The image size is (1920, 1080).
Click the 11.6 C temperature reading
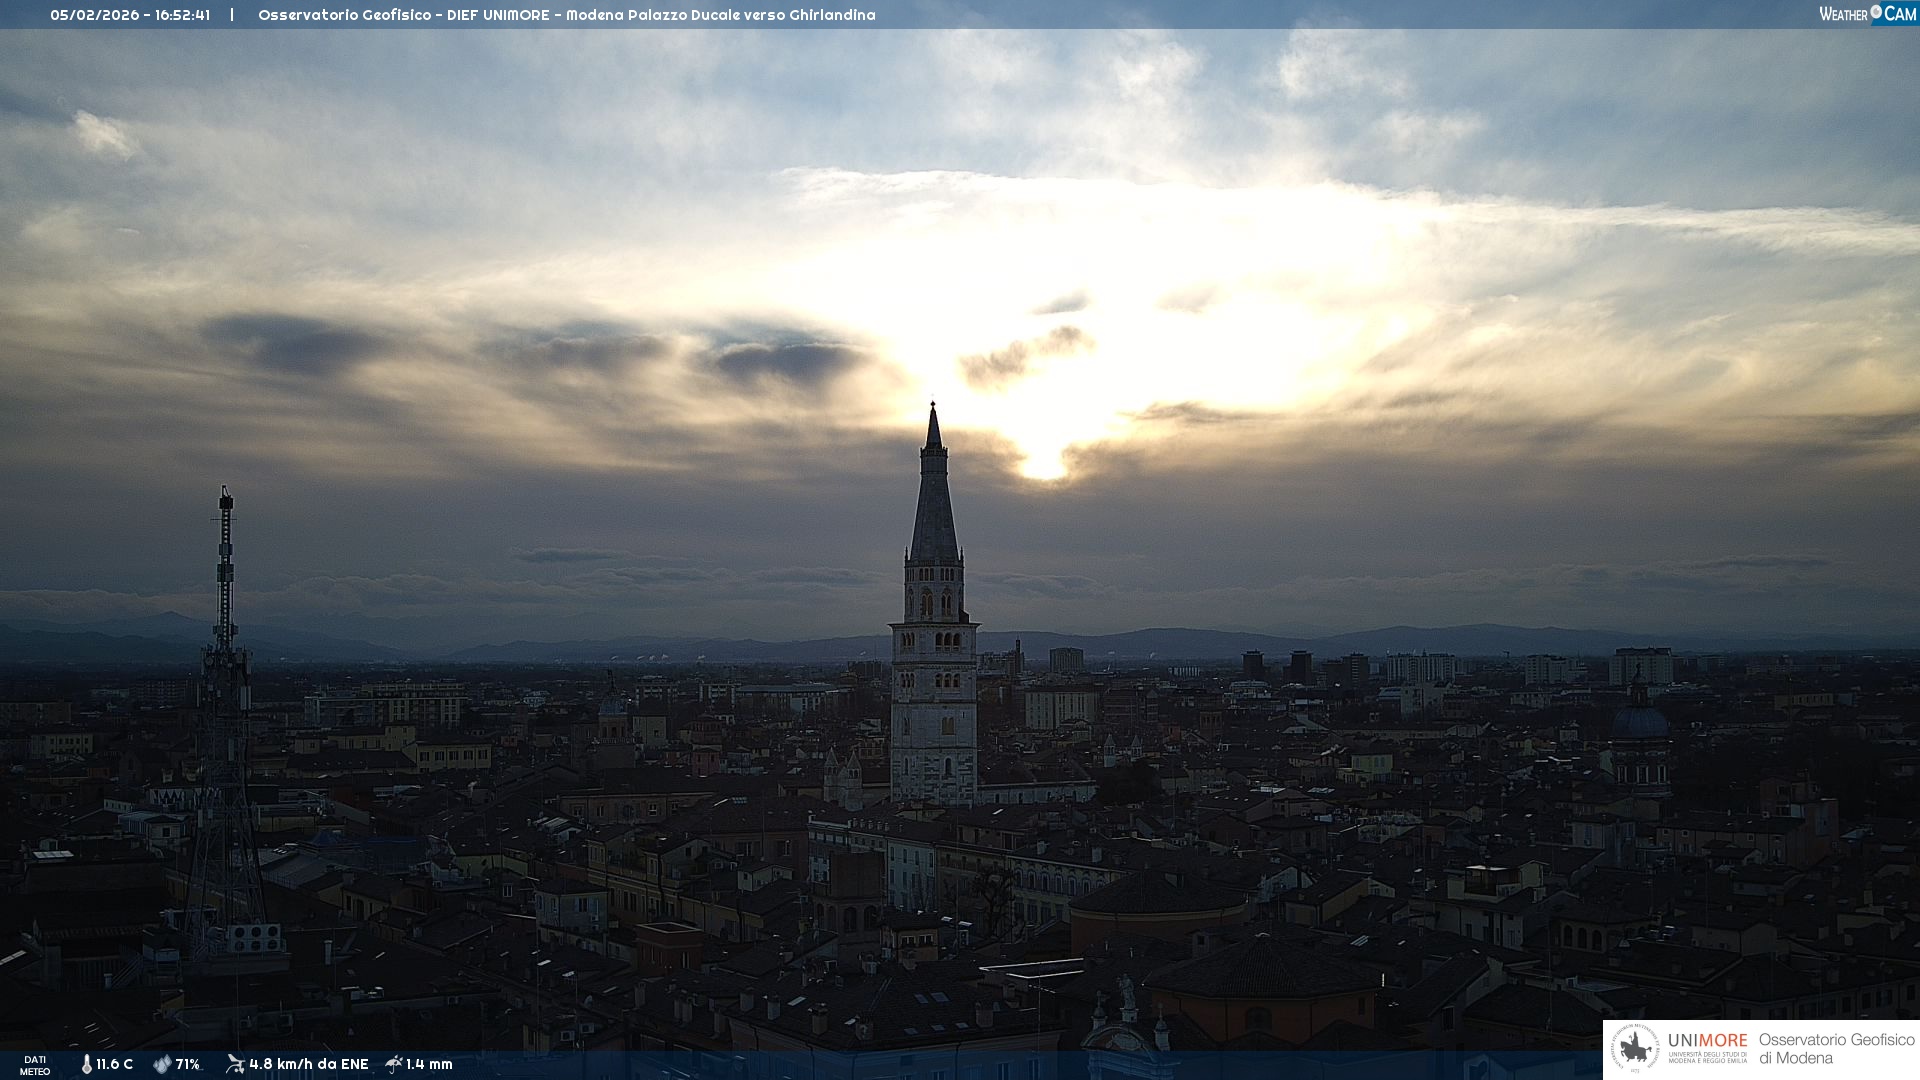[115, 1064]
